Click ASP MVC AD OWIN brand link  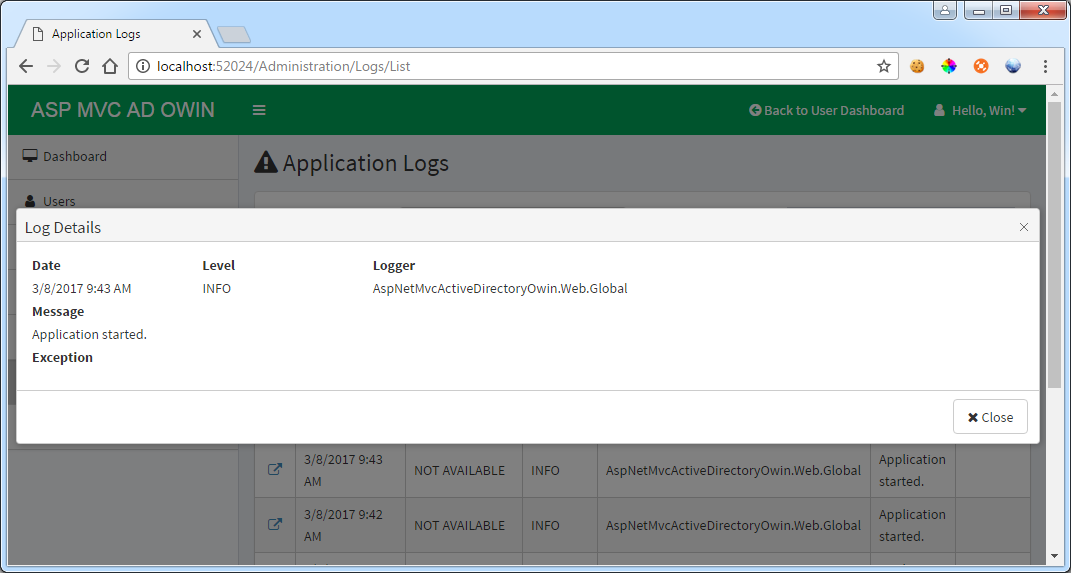[123, 110]
